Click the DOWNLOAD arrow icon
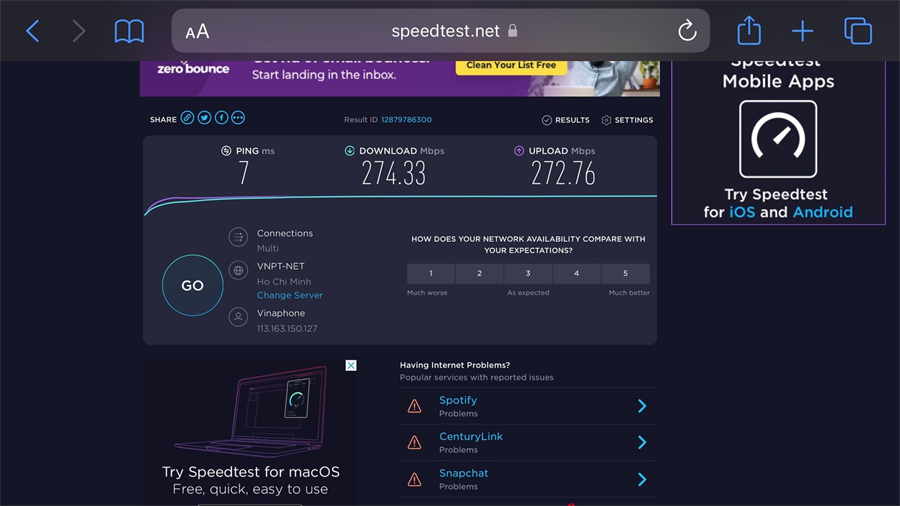This screenshot has width=900, height=506. click(349, 151)
